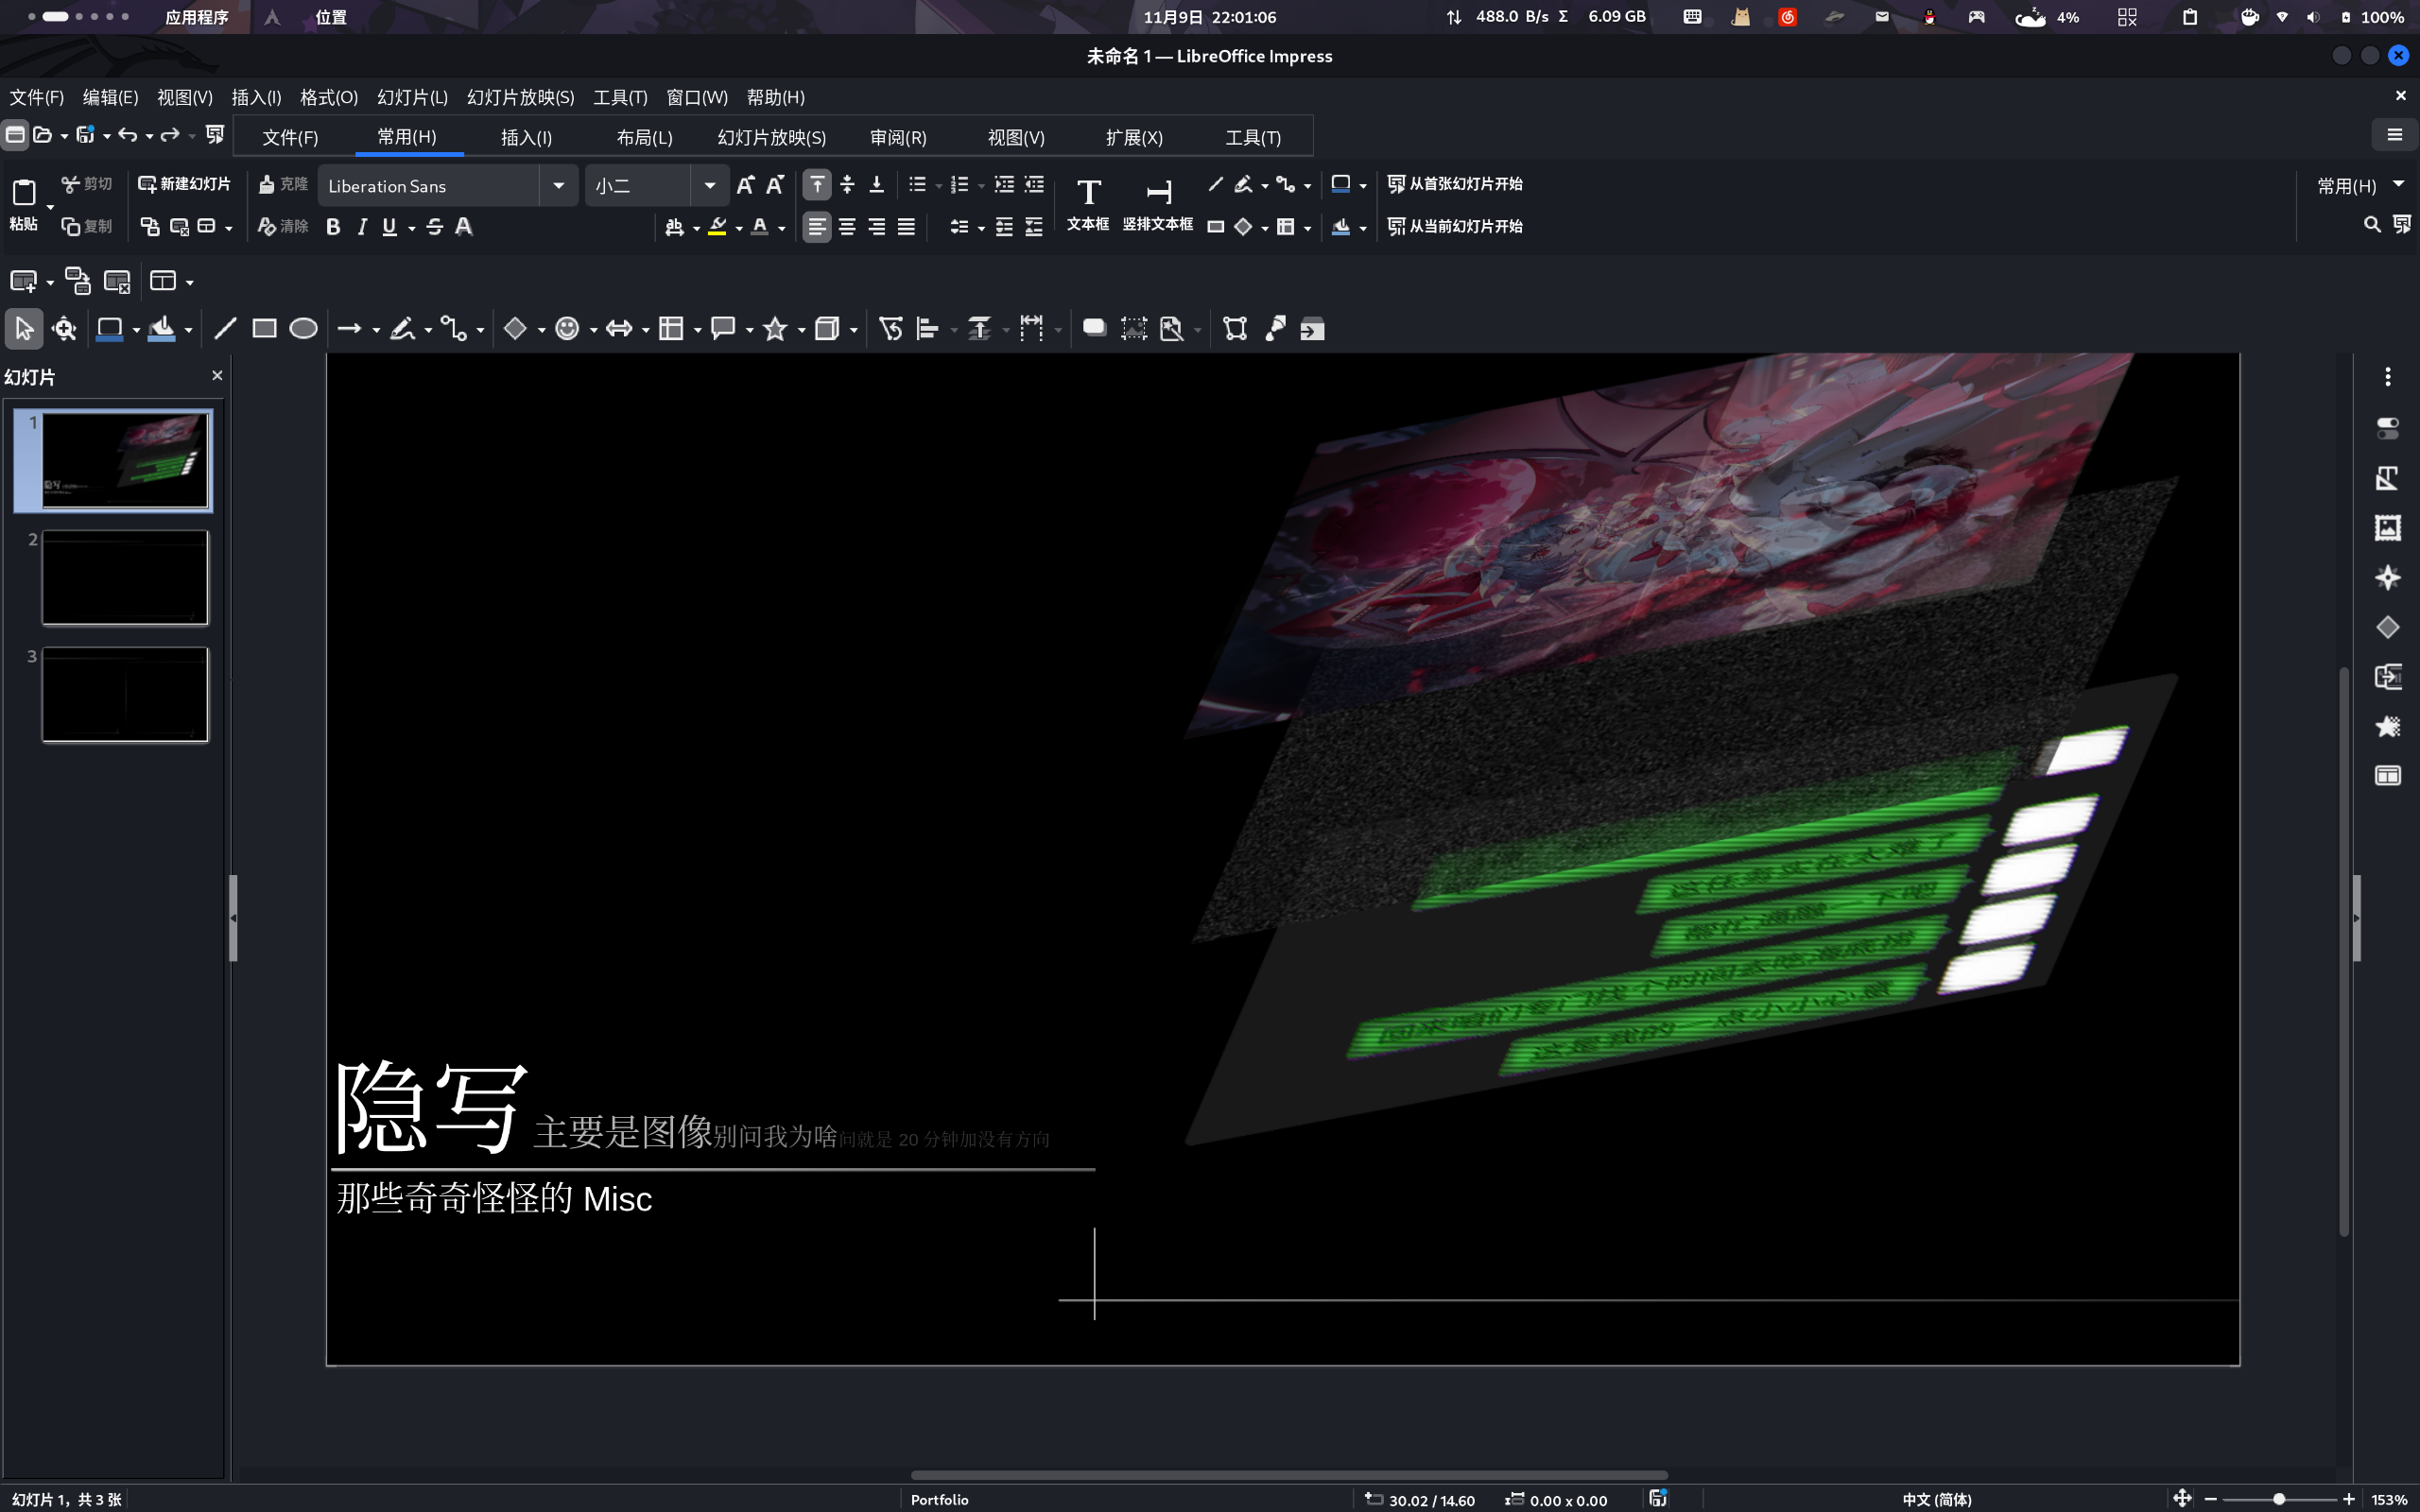The height and width of the screenshot is (1512, 2420).
Task: Select slide 2 thumbnail
Action: (x=125, y=578)
